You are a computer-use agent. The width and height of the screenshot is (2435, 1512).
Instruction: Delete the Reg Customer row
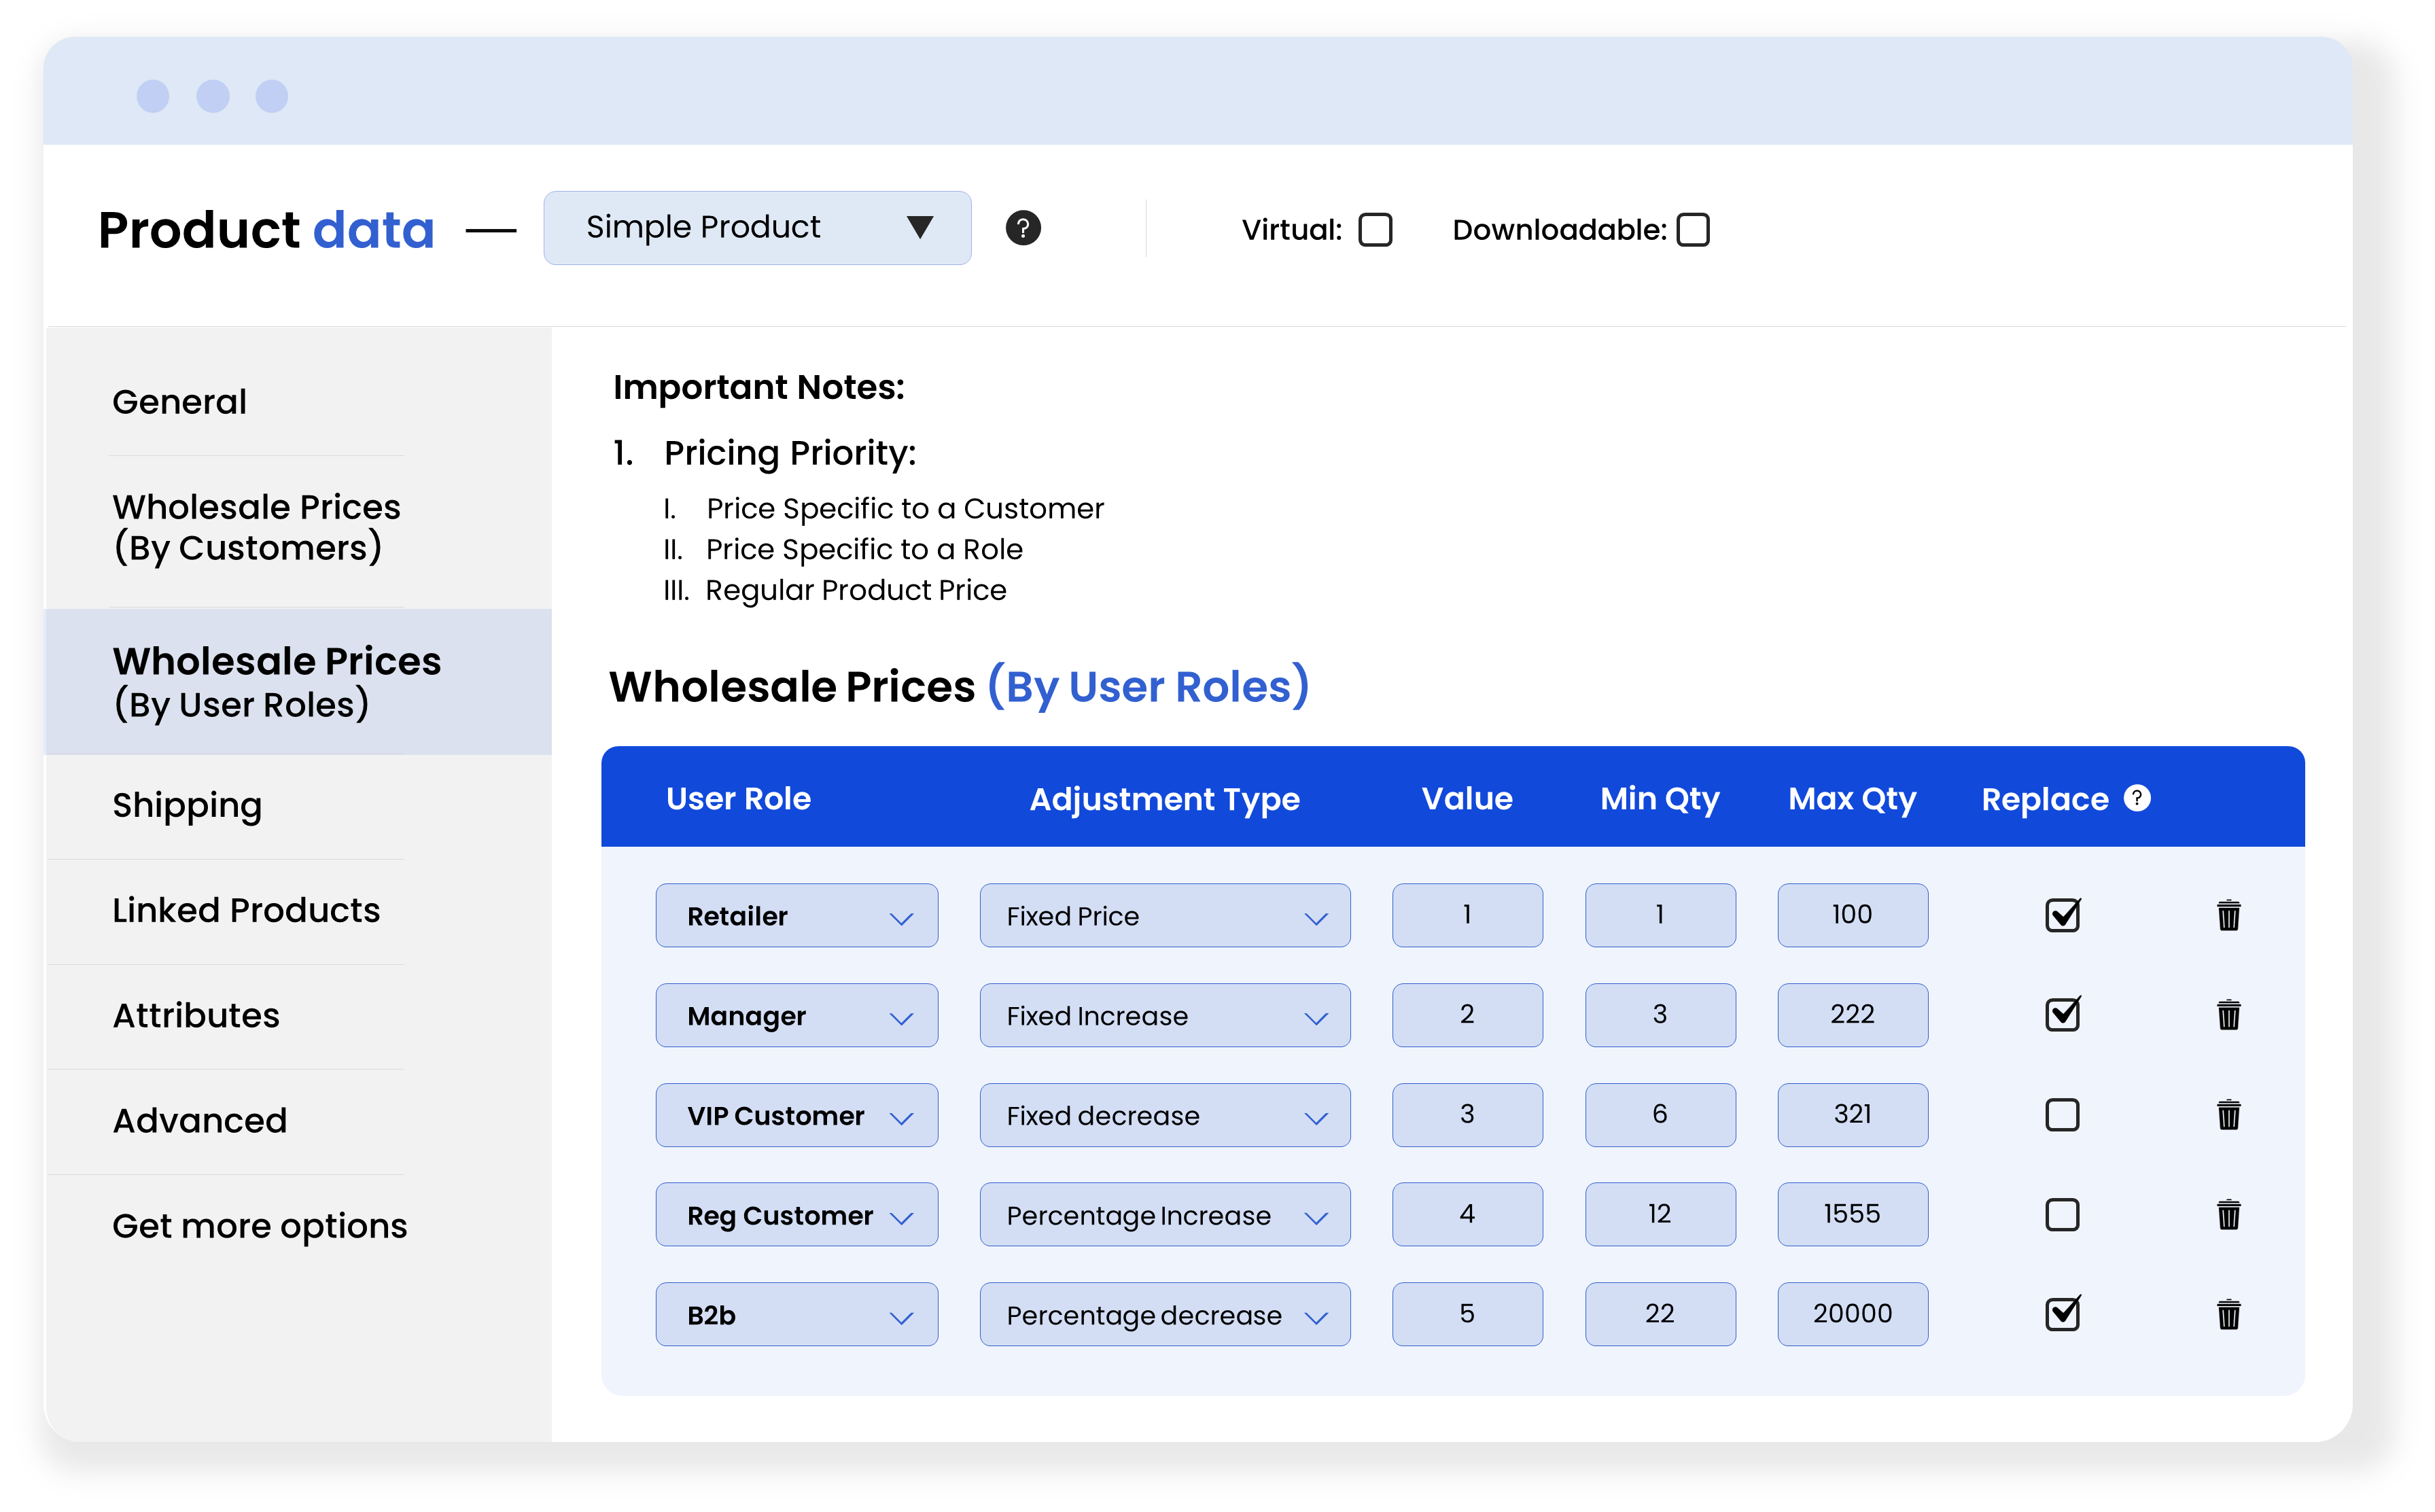click(2228, 1214)
